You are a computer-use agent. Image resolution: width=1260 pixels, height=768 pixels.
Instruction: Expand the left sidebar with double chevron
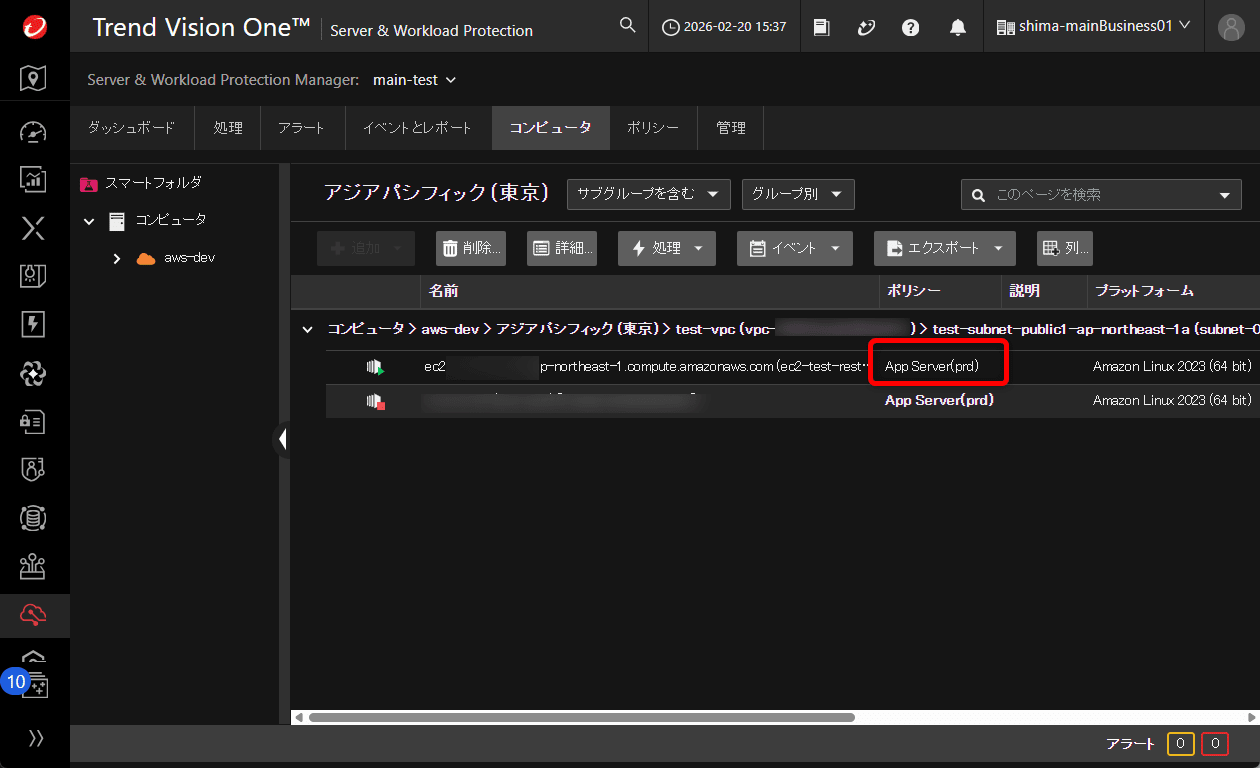coord(36,738)
